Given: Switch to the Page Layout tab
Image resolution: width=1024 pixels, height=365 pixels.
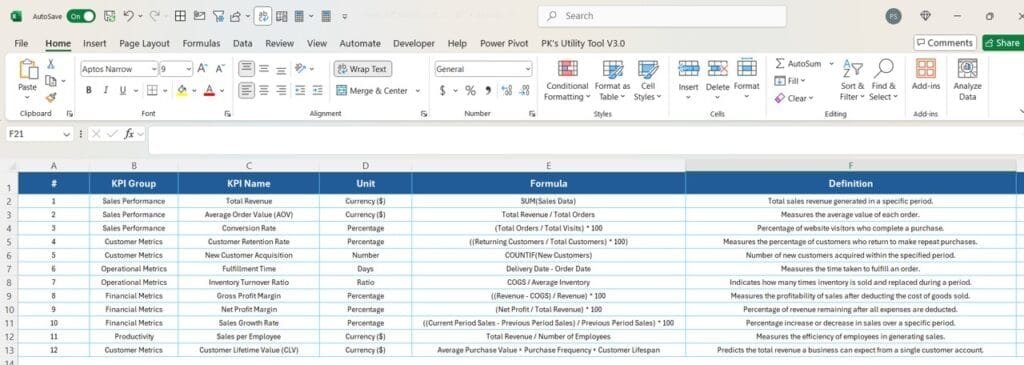Looking at the screenshot, I should point(144,43).
